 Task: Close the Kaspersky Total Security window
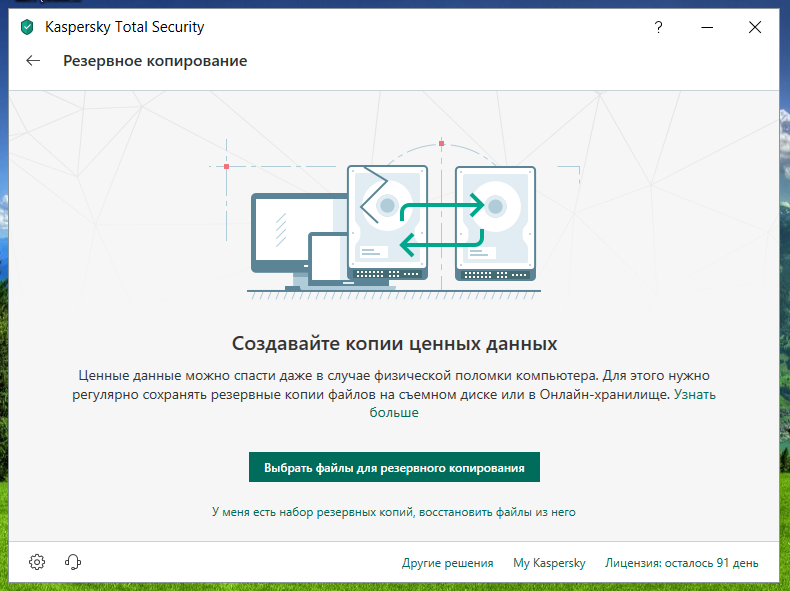click(755, 27)
